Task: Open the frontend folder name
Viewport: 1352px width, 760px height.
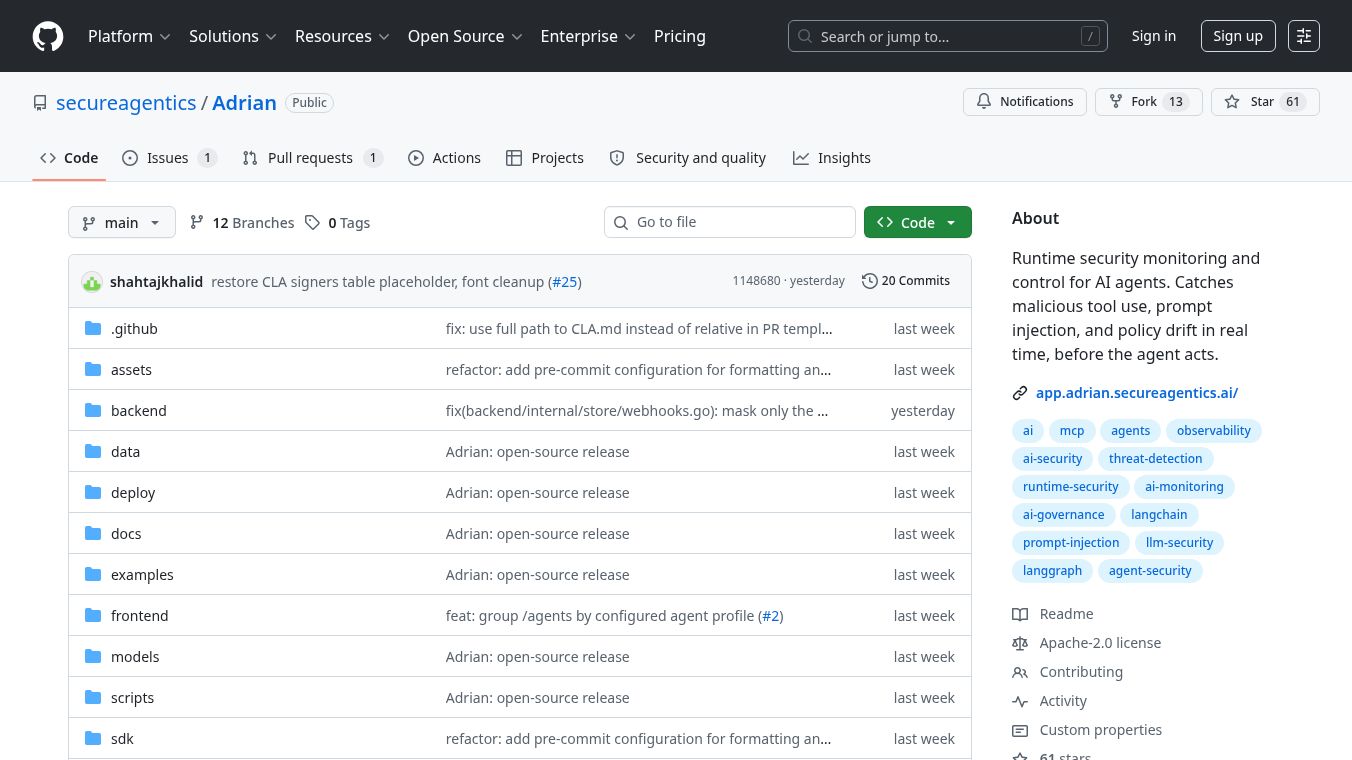Action: [139, 615]
